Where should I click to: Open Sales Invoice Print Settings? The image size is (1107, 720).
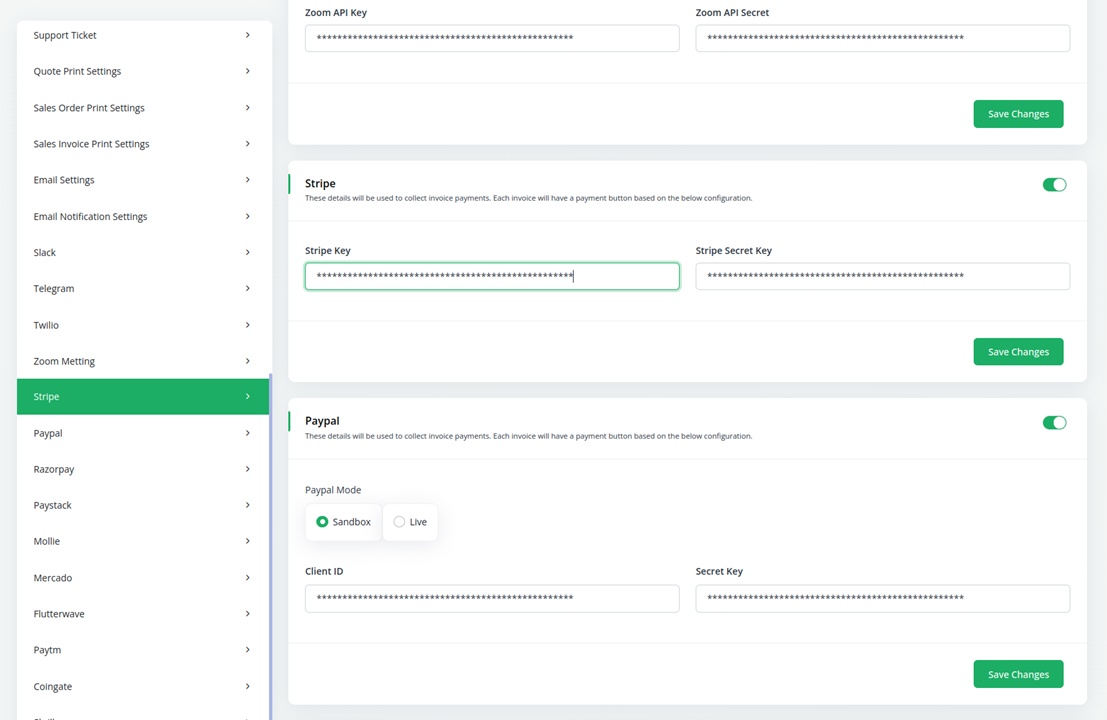click(143, 144)
